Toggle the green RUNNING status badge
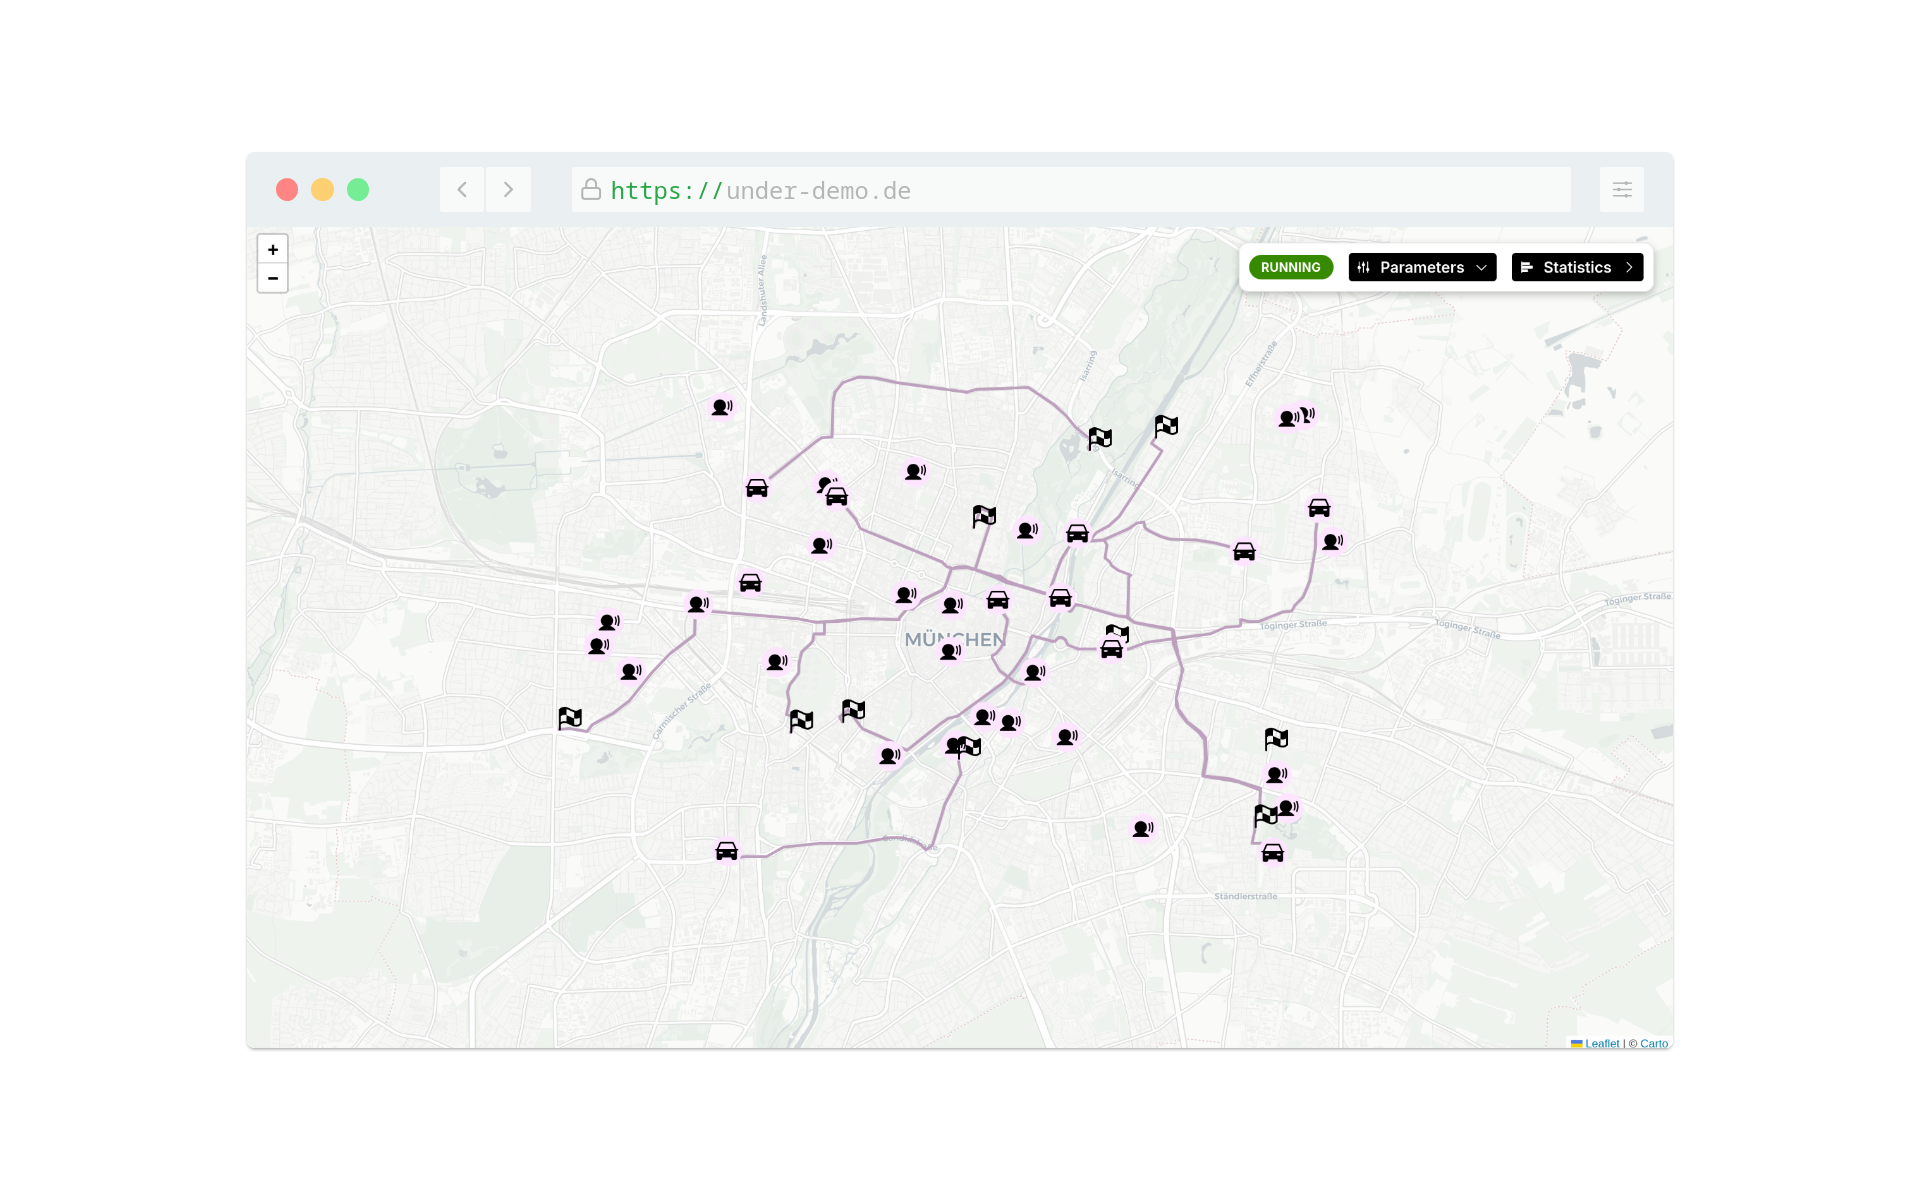Image resolution: width=1920 pixels, height=1200 pixels. (1290, 267)
